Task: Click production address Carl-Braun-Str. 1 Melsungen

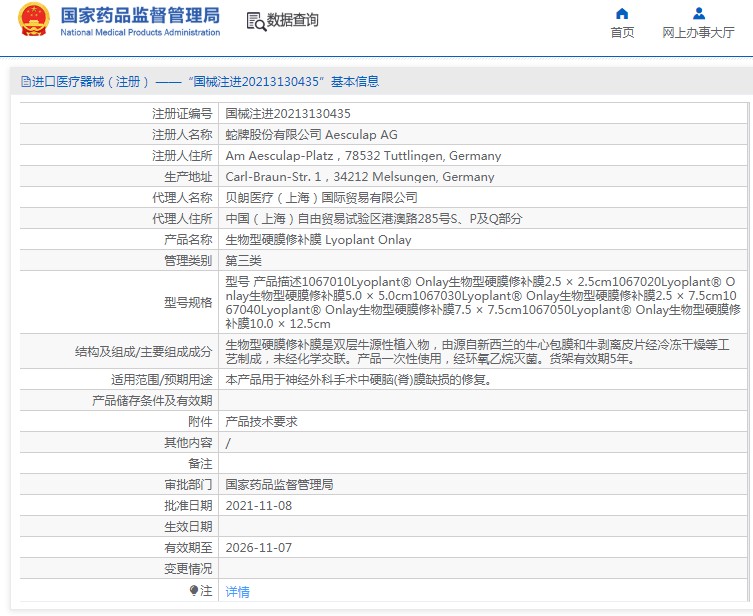Action: (360, 177)
